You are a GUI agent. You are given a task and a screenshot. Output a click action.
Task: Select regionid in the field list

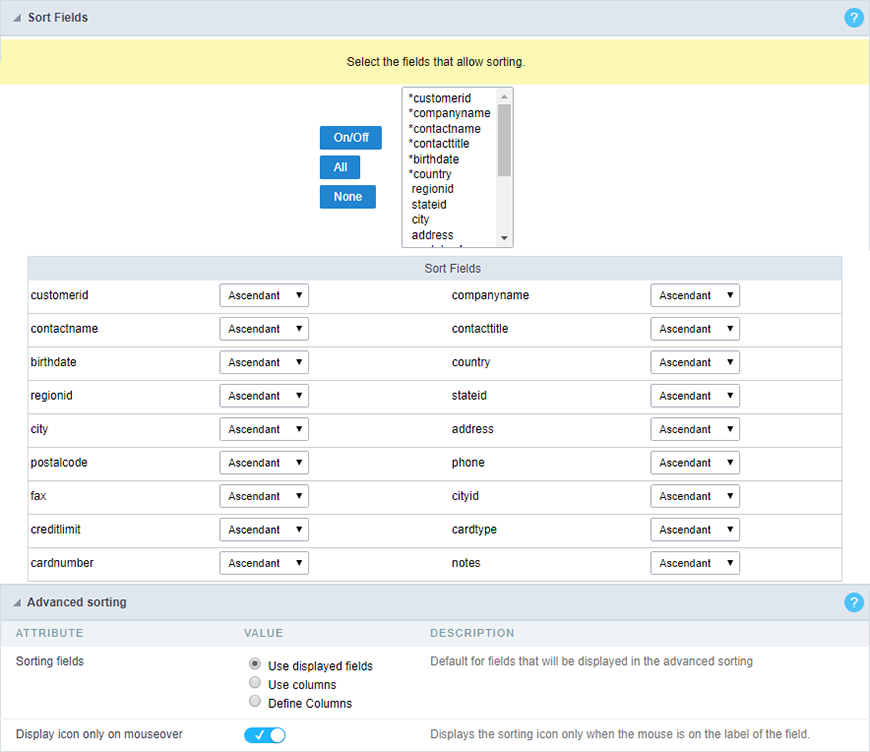tap(432, 189)
